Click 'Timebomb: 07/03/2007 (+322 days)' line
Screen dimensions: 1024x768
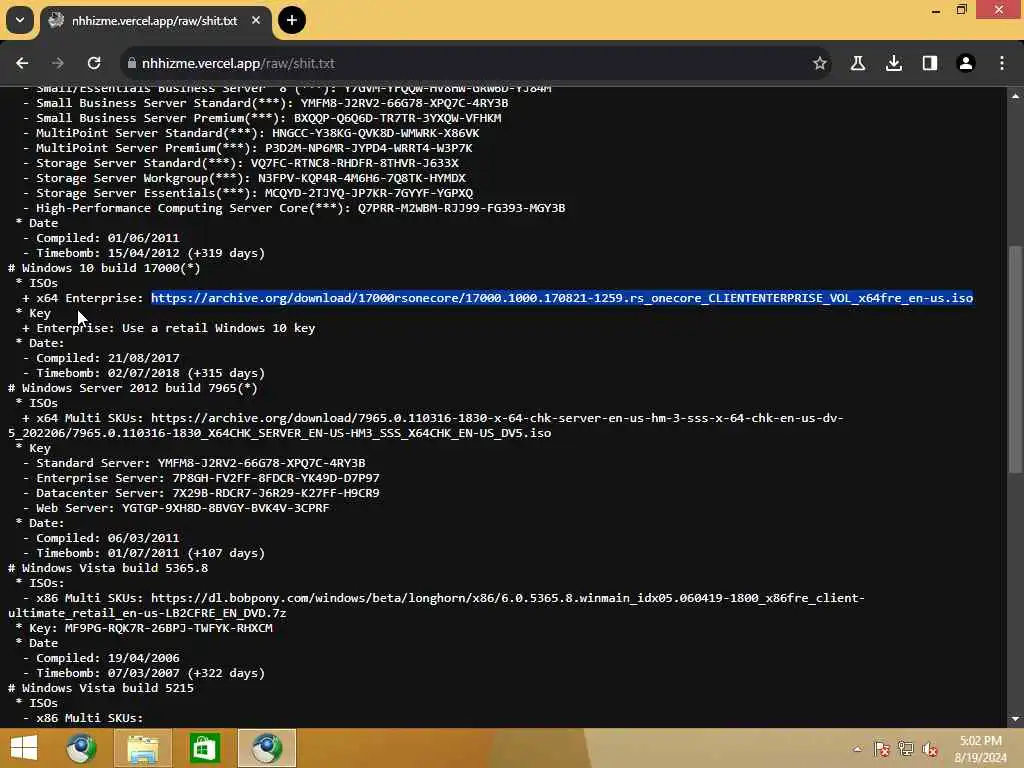pos(144,673)
